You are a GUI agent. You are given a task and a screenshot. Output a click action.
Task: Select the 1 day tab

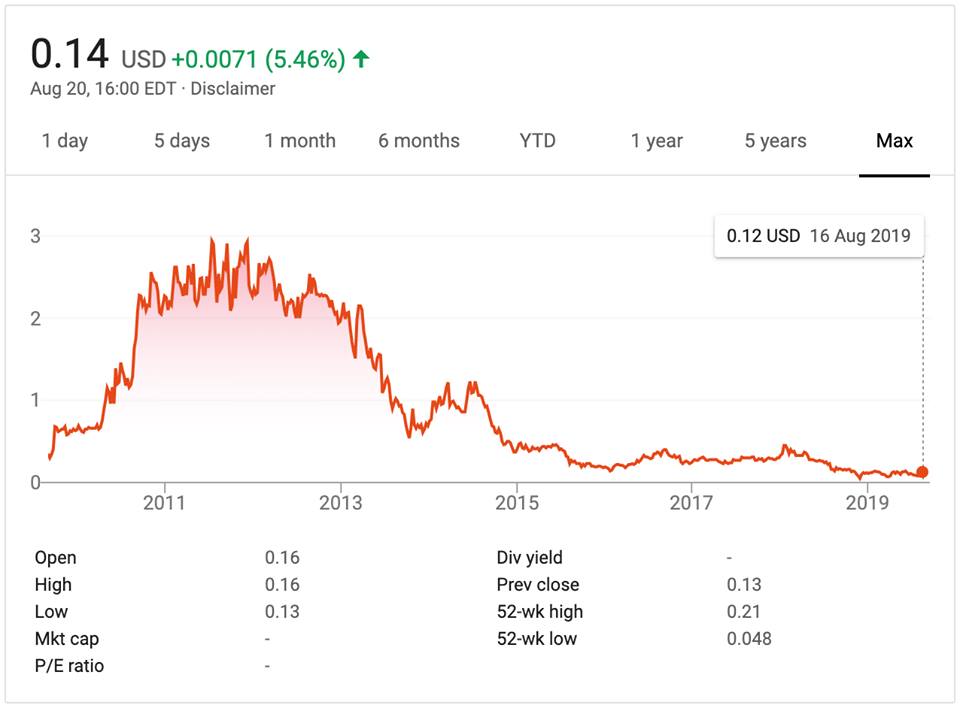pyautogui.click(x=65, y=141)
